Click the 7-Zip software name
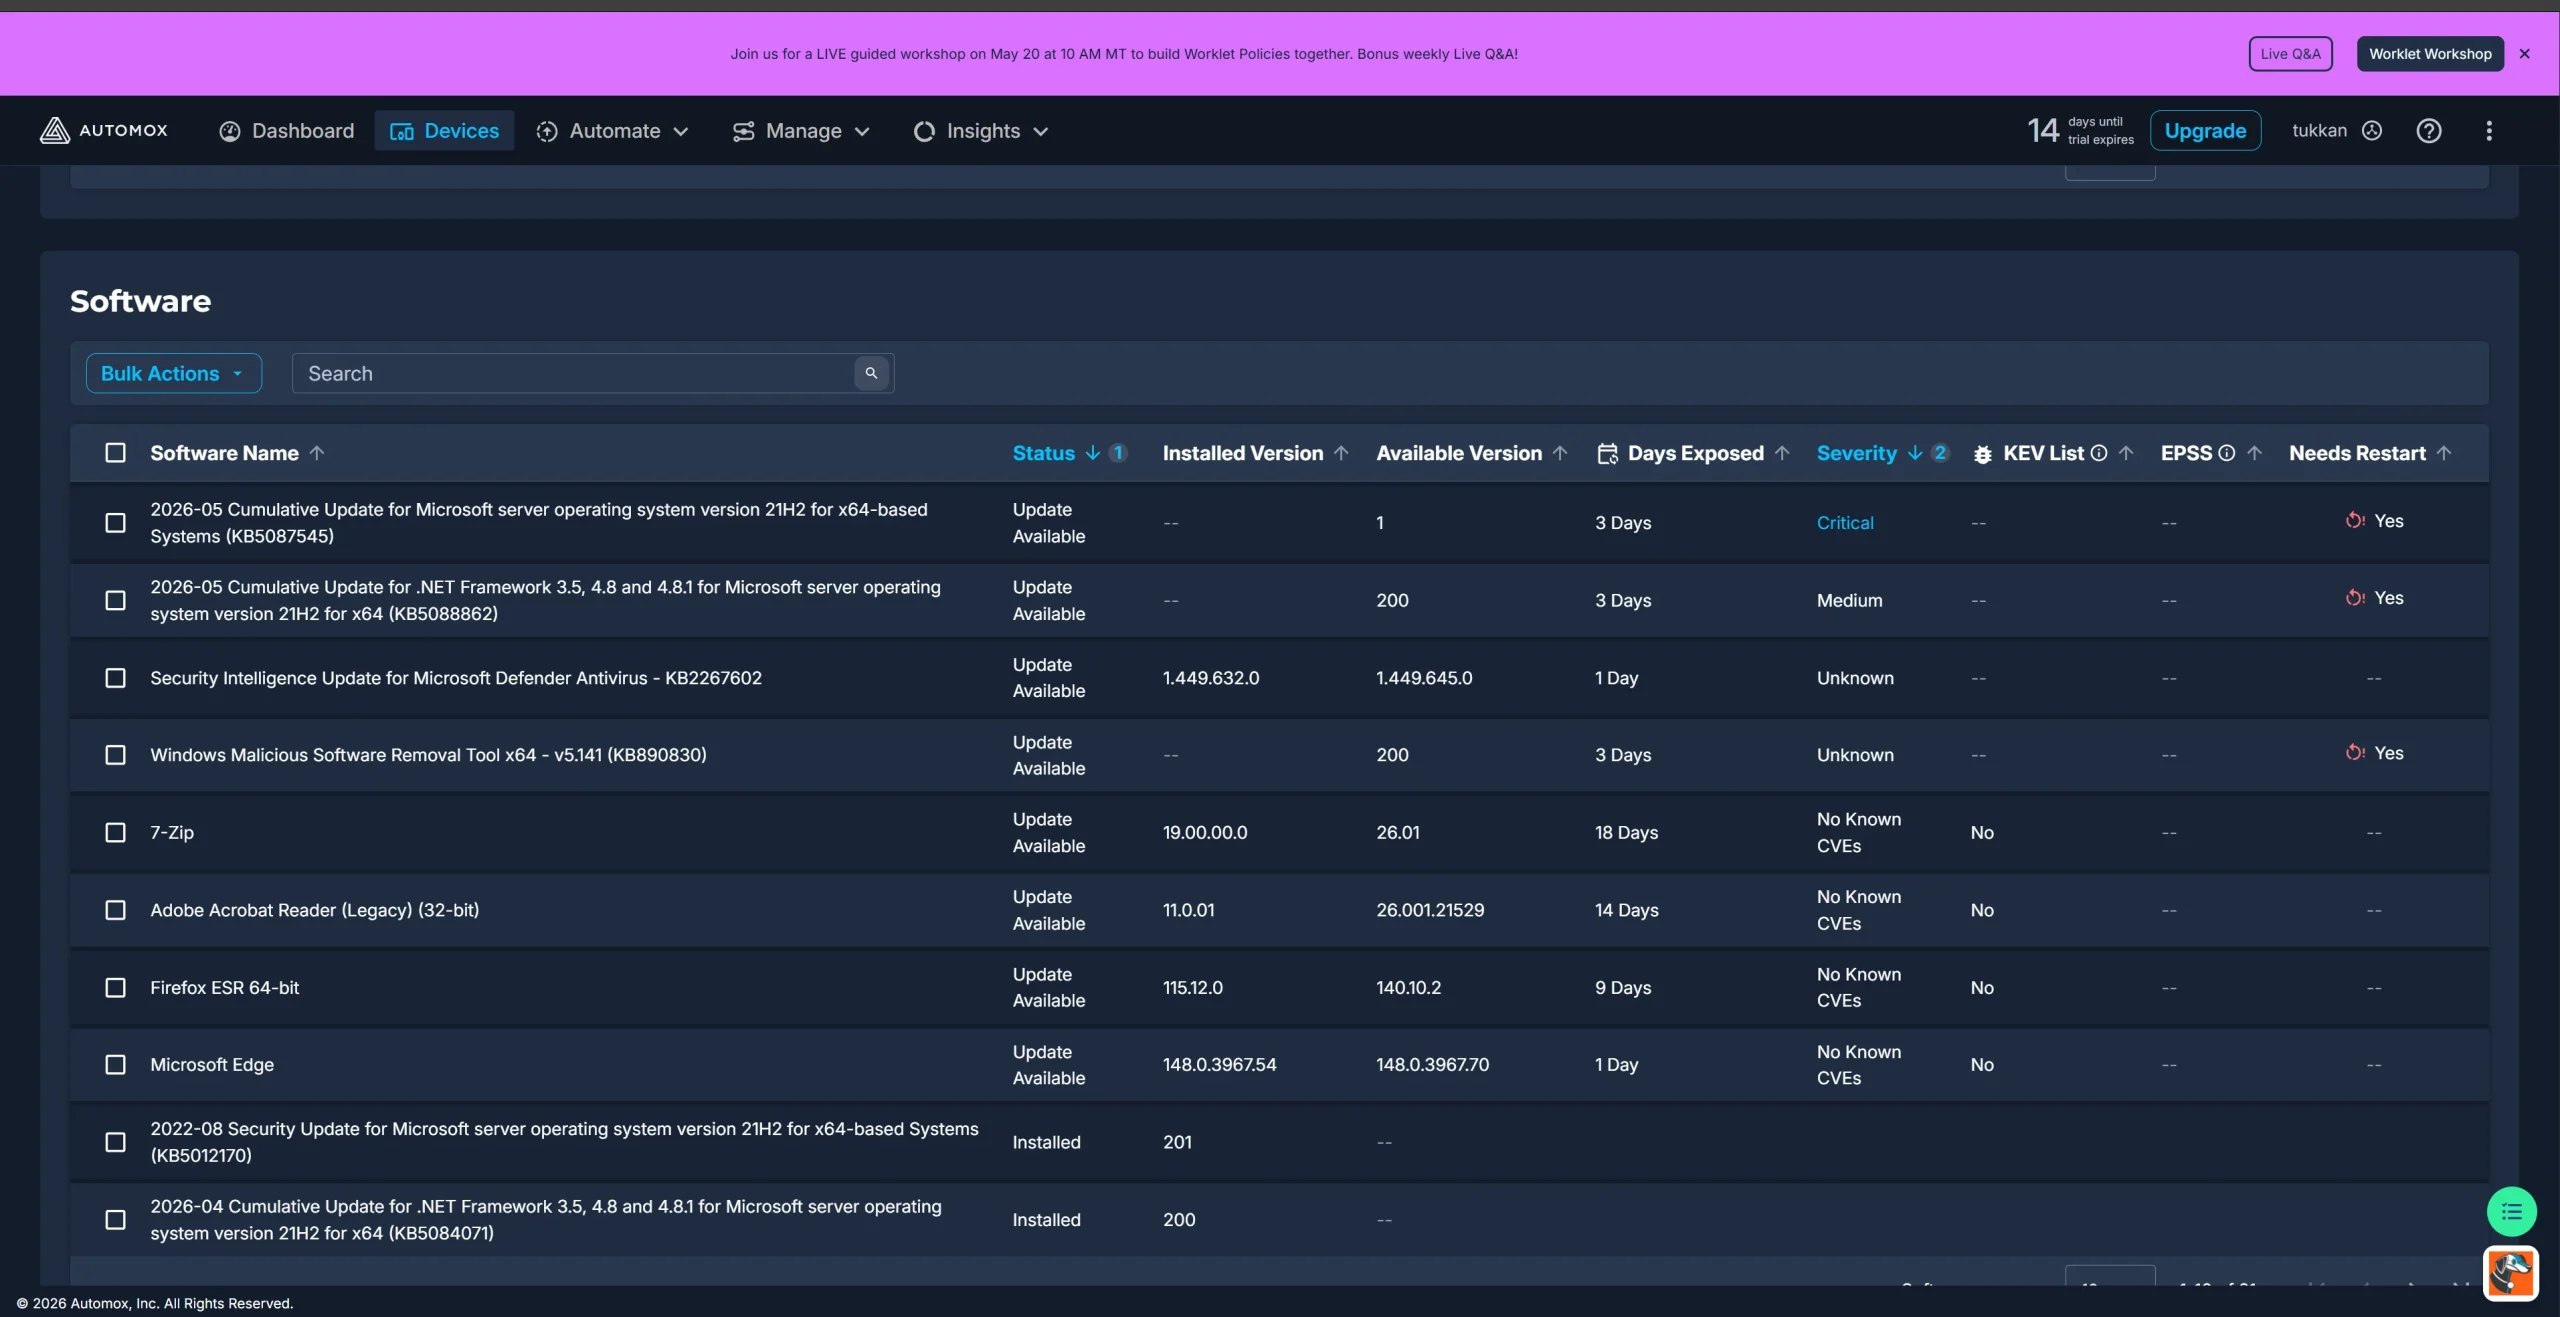The width and height of the screenshot is (2560, 1317). (172, 833)
